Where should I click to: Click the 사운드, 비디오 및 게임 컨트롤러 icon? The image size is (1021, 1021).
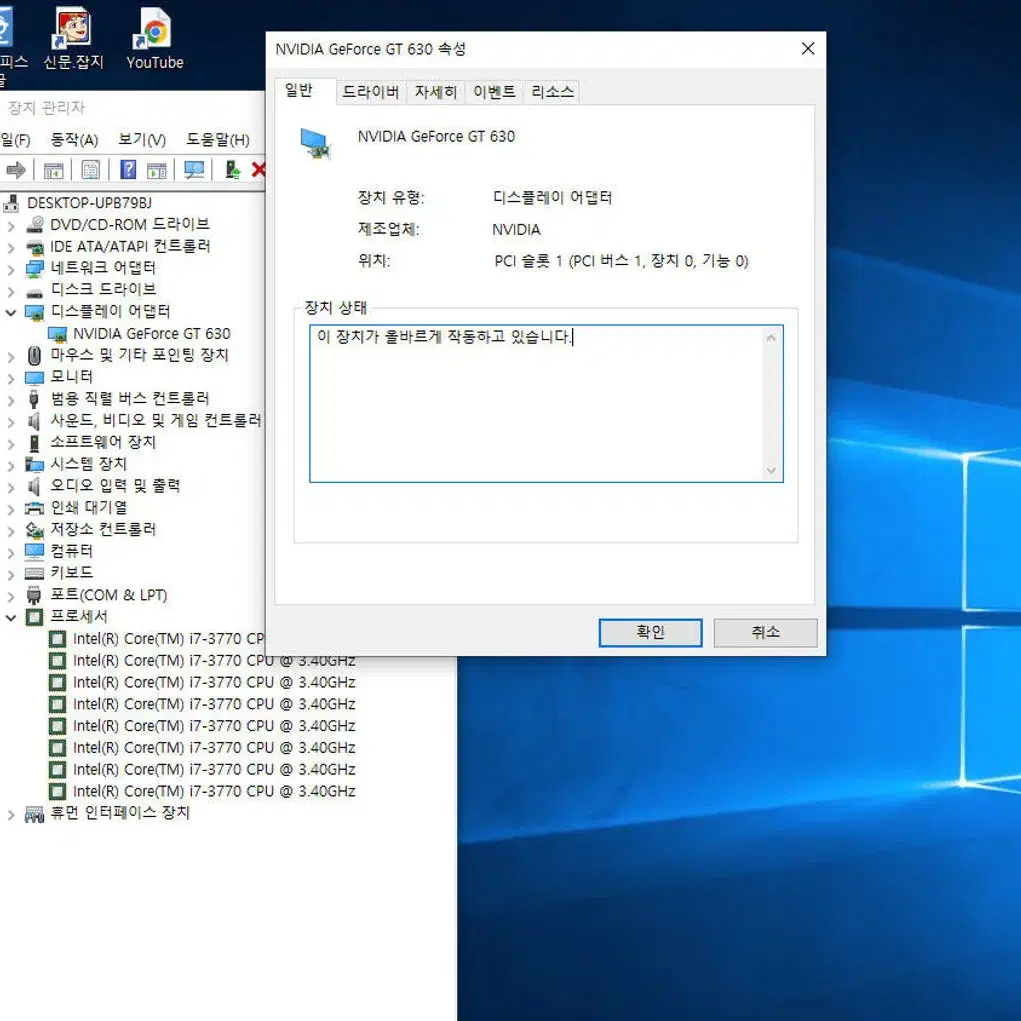(35, 421)
